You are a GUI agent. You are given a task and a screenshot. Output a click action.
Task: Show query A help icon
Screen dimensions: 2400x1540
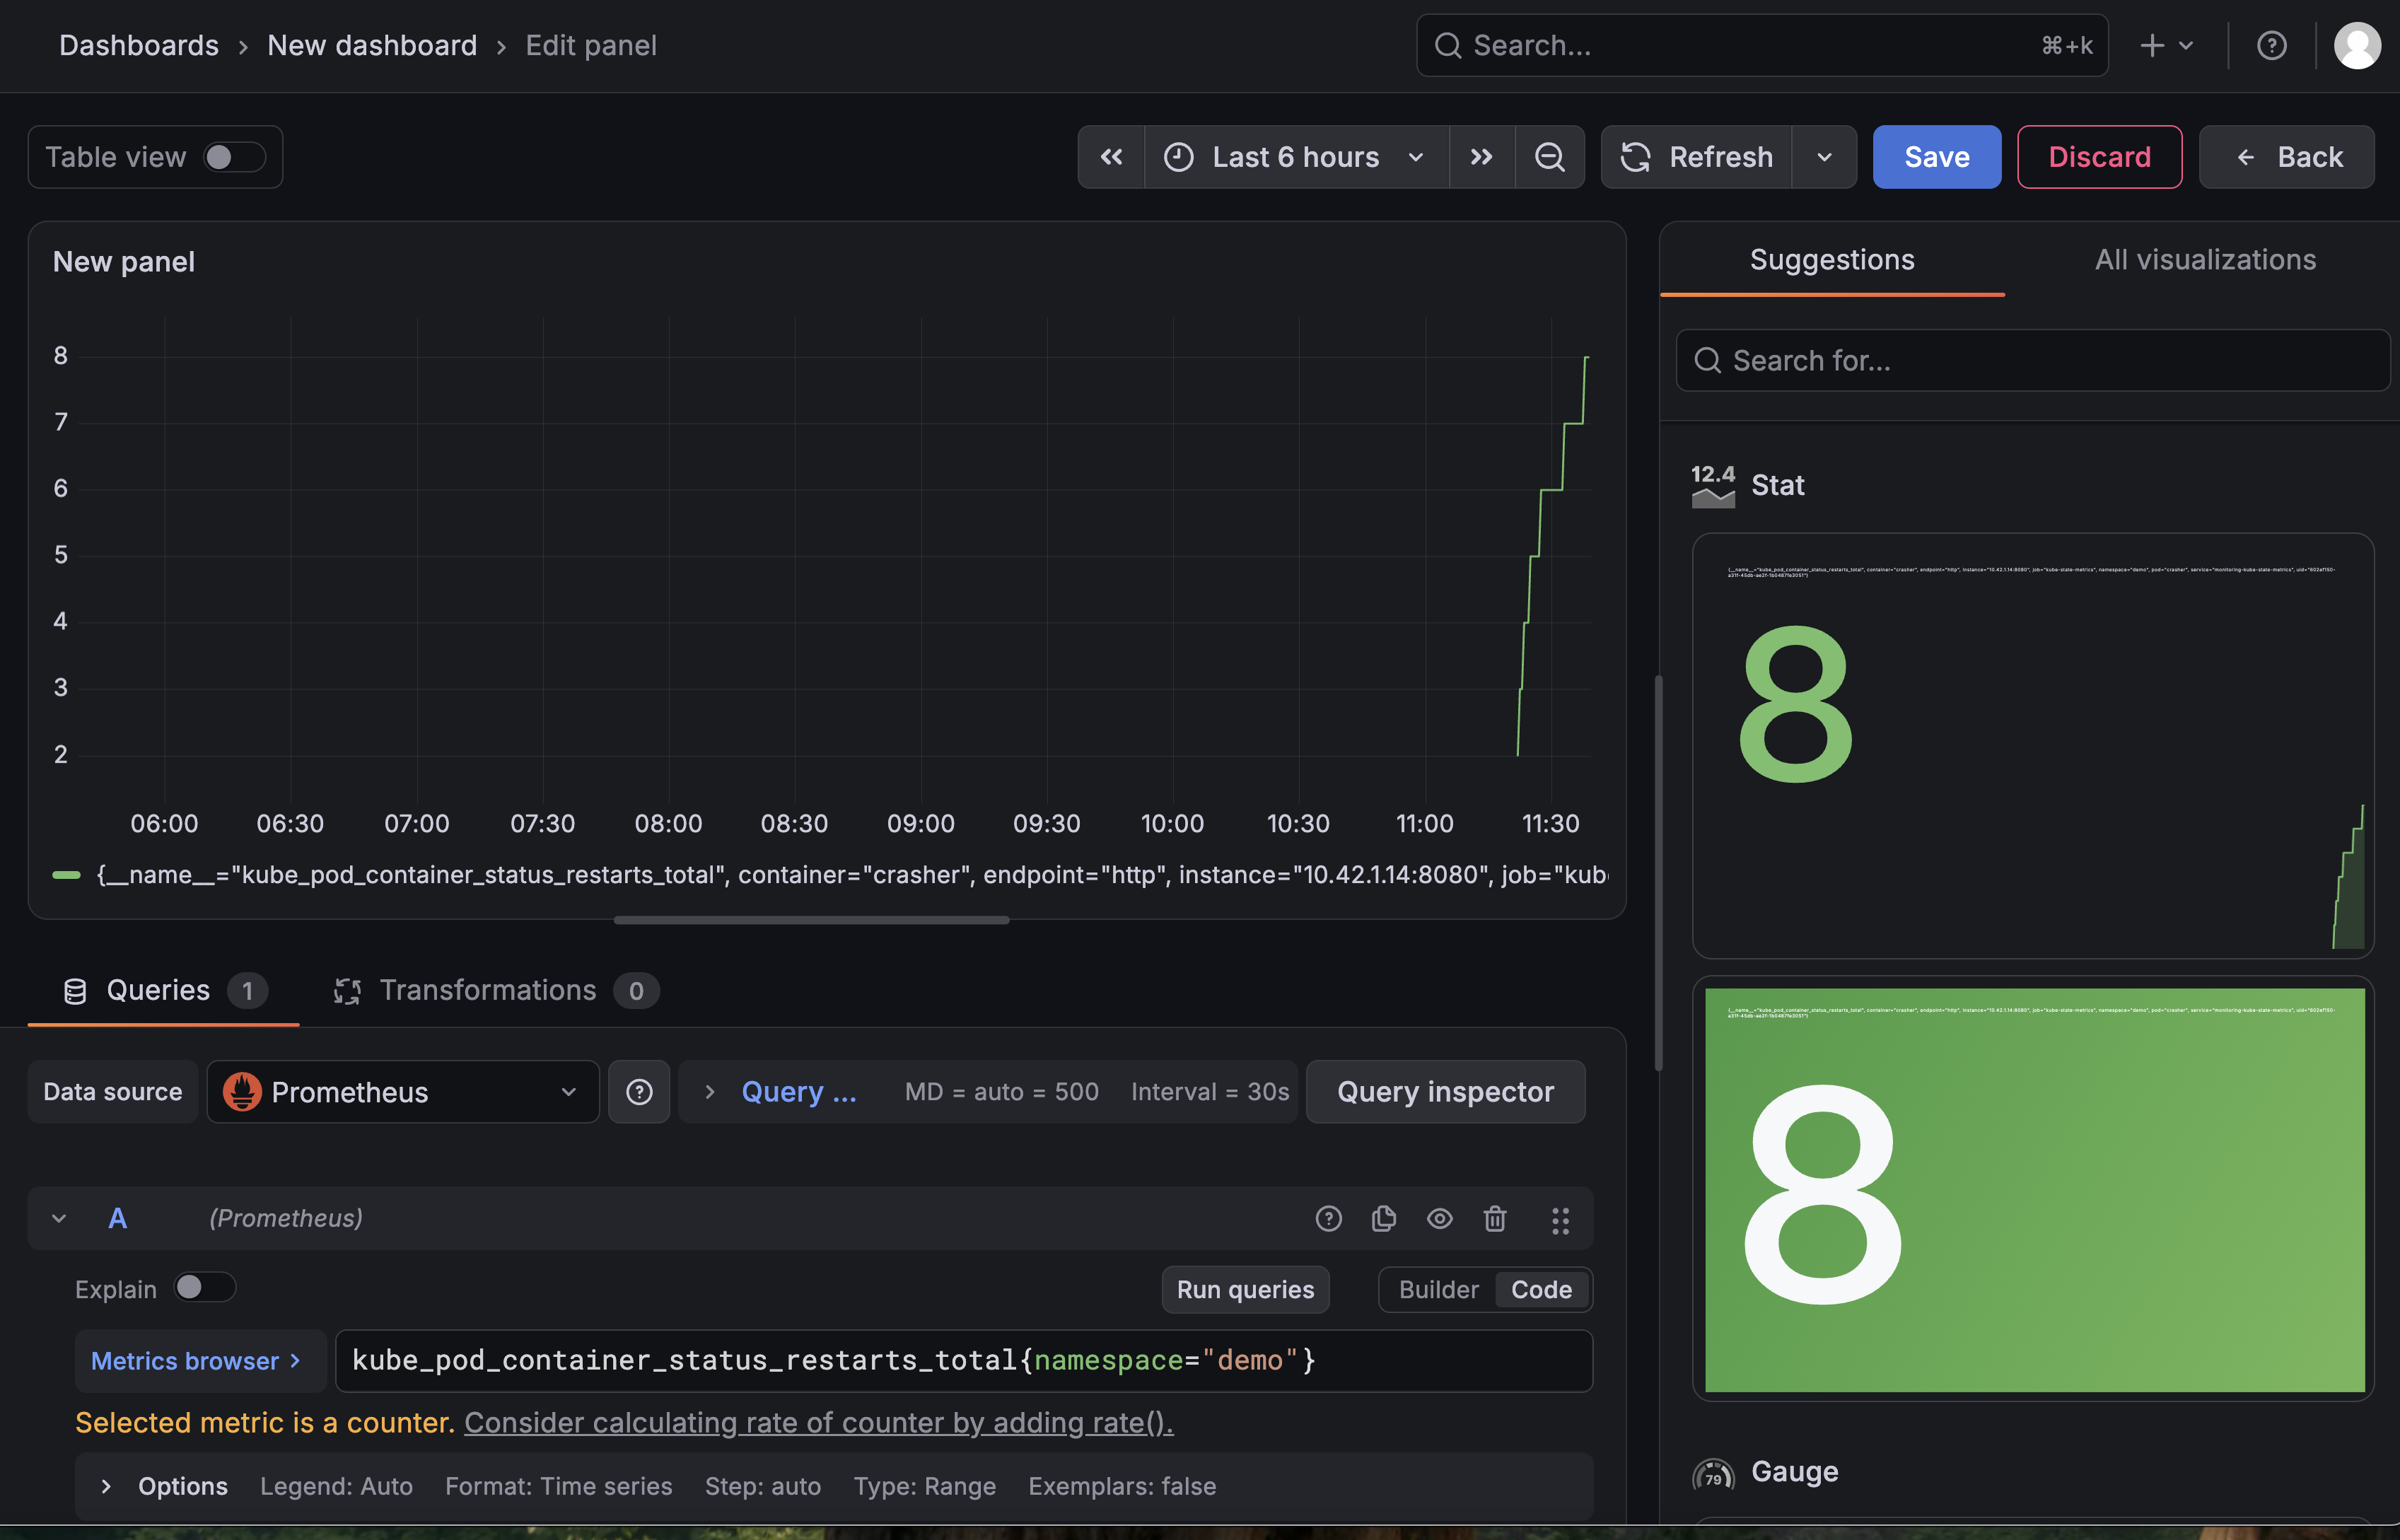coord(1328,1218)
